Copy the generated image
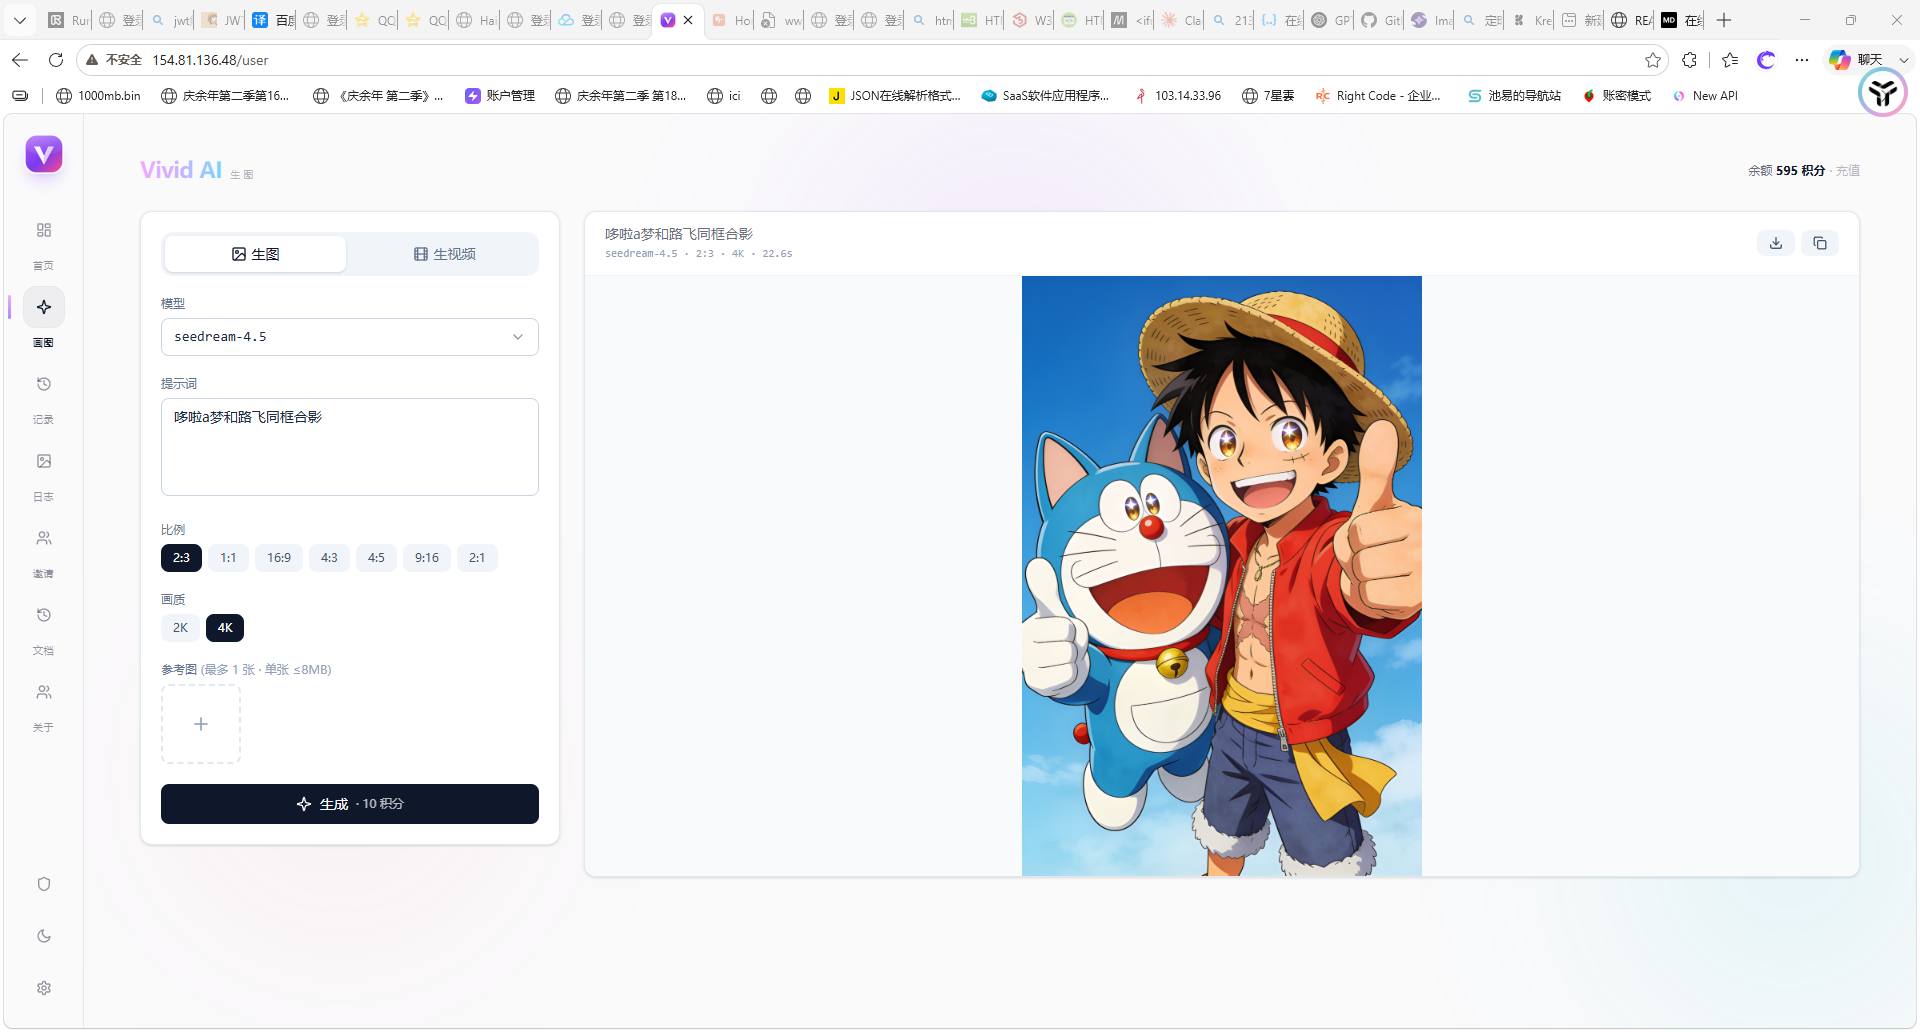 point(1820,243)
